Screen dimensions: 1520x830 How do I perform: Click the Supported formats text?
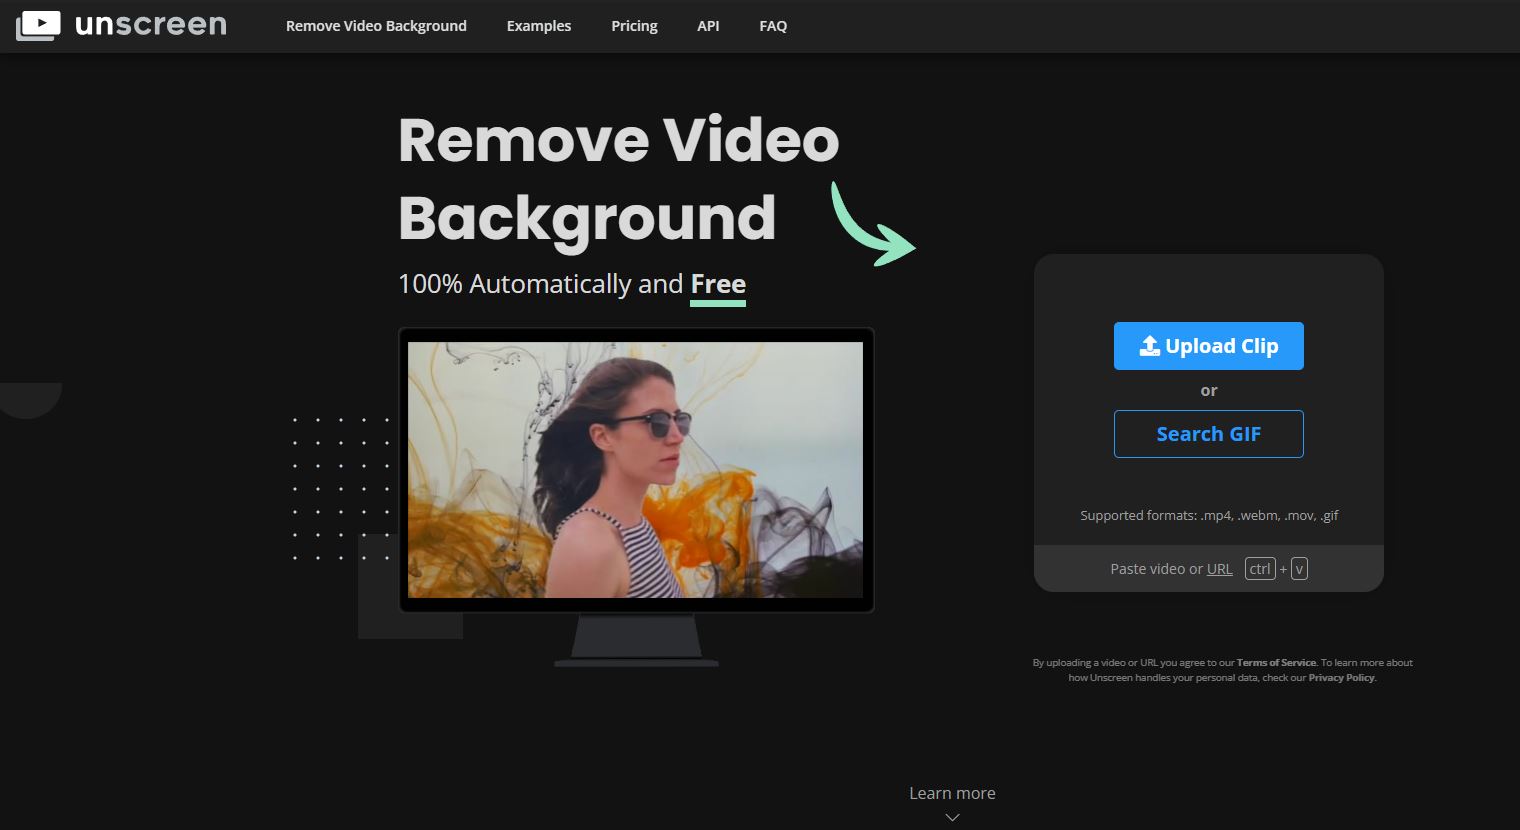(1209, 516)
